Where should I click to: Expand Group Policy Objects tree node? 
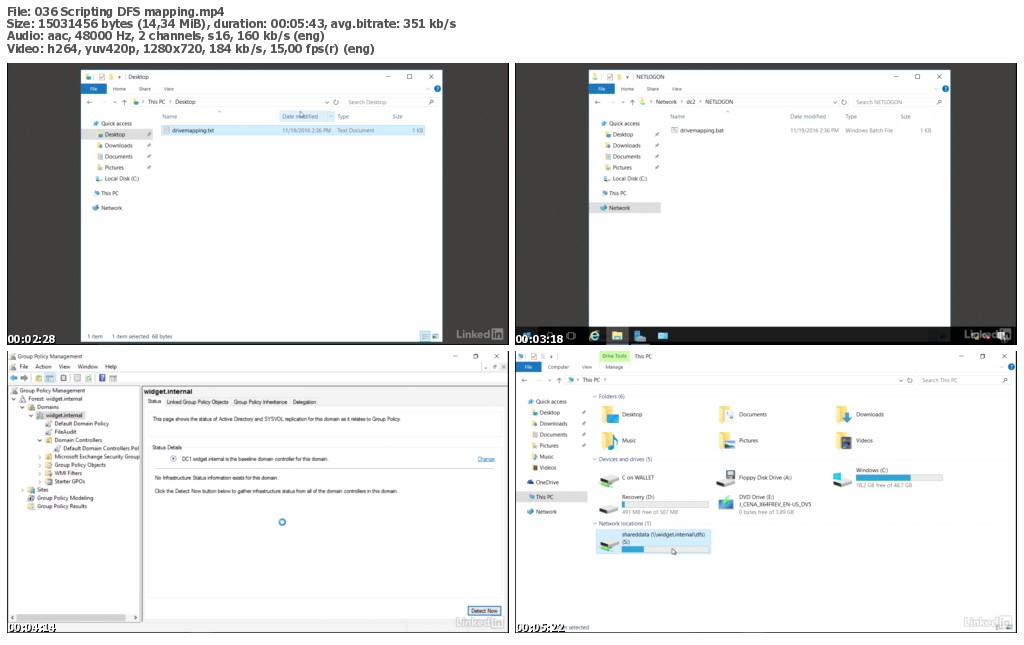coord(40,465)
